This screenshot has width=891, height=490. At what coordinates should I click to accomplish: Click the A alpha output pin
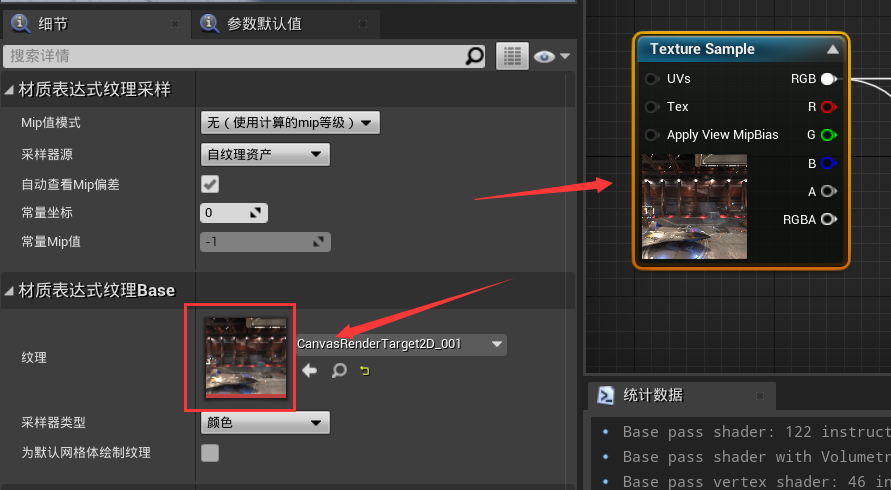click(x=828, y=191)
